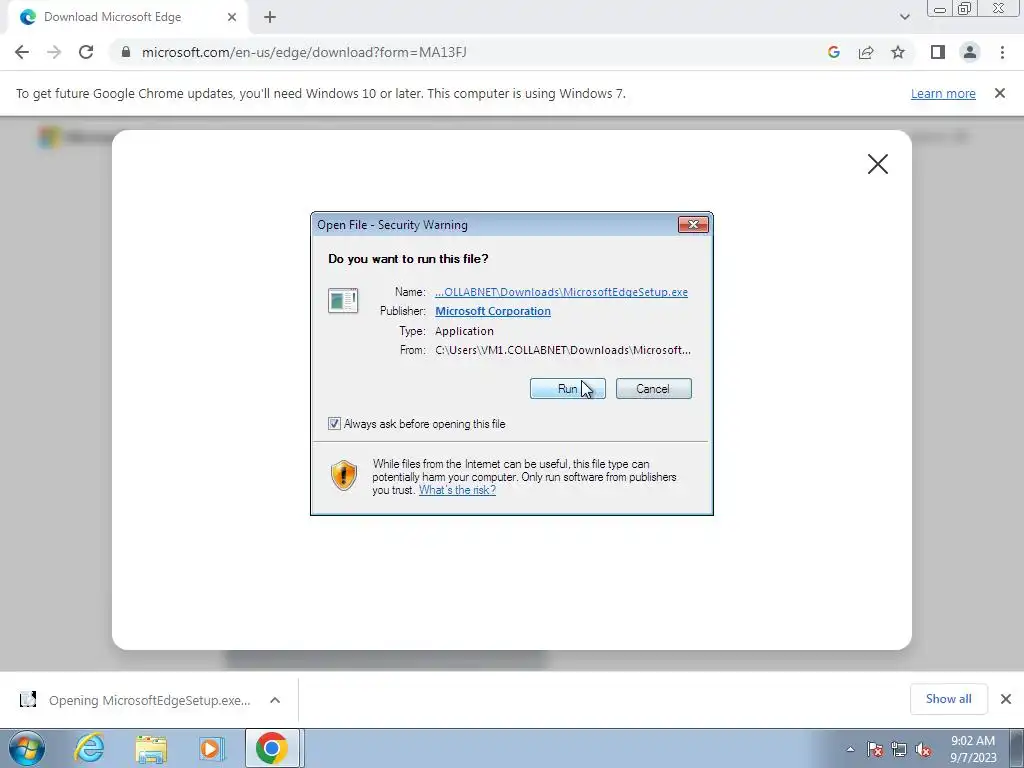
Task: Open the Chrome profile avatar
Action: pyautogui.click(x=970, y=52)
